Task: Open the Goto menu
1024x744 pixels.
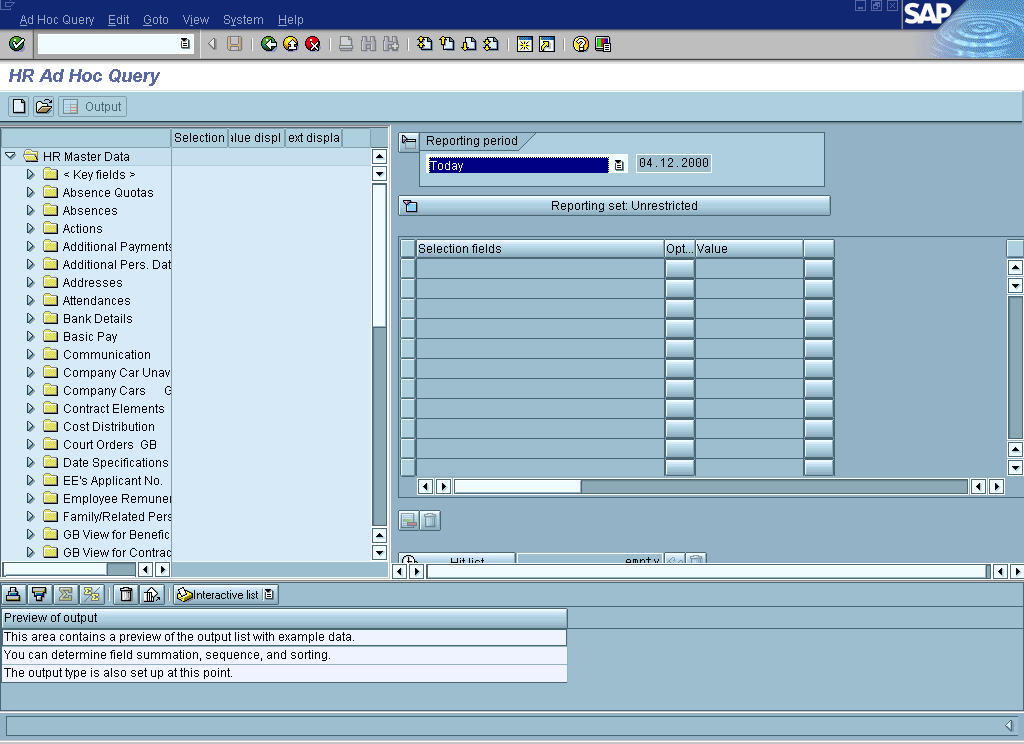Action: click(x=155, y=20)
